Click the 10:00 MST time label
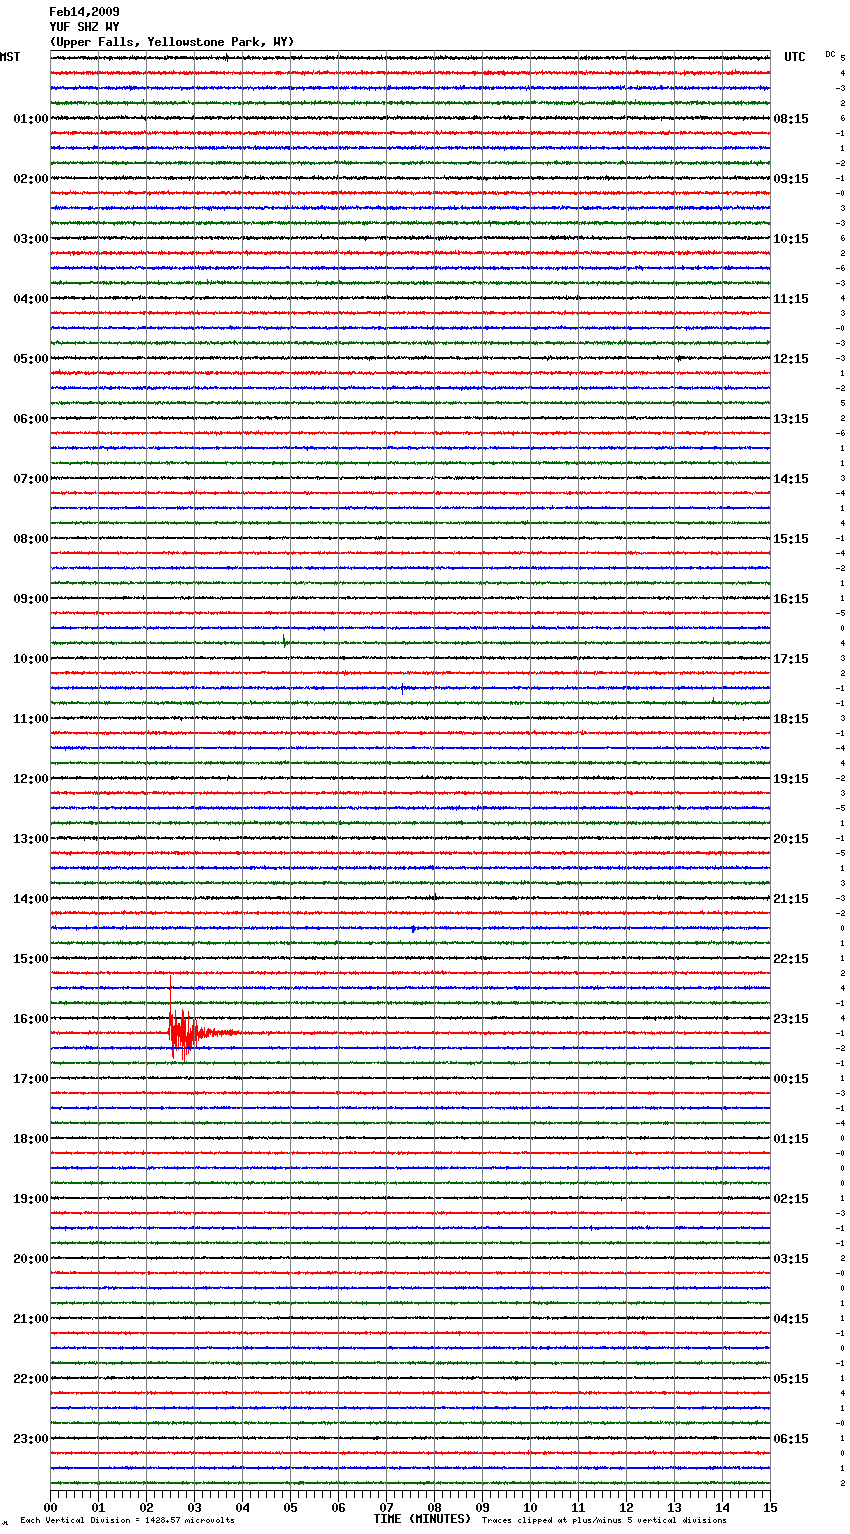This screenshot has width=850, height=1534. (x=30, y=659)
